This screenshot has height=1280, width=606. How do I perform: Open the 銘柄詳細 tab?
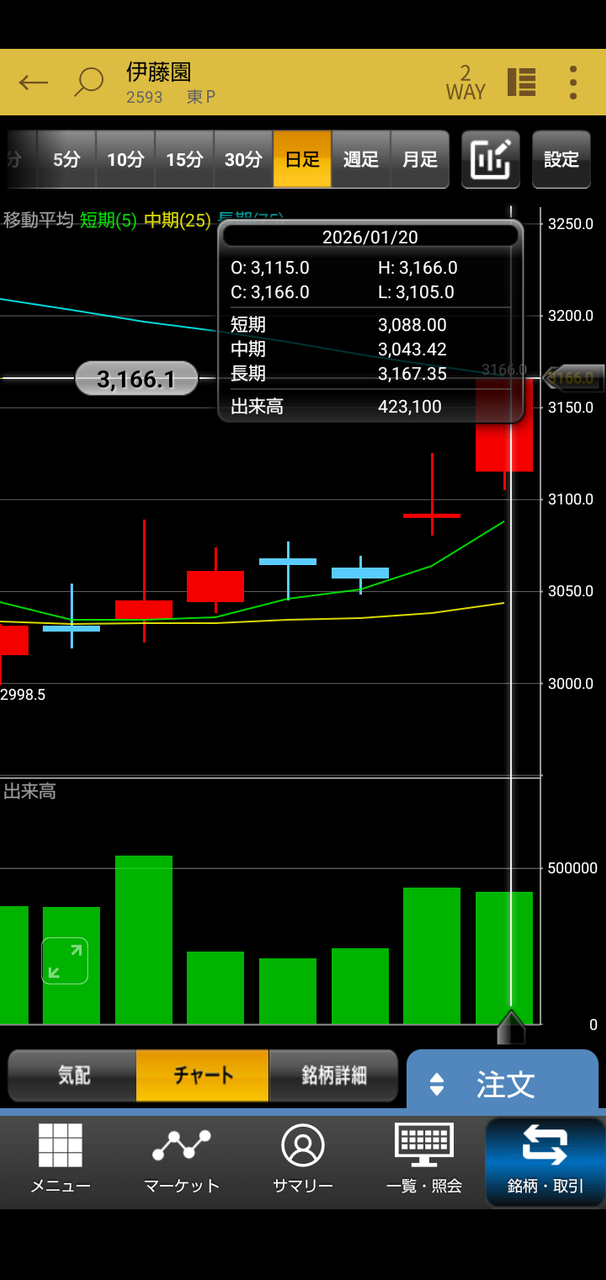[x=334, y=1076]
